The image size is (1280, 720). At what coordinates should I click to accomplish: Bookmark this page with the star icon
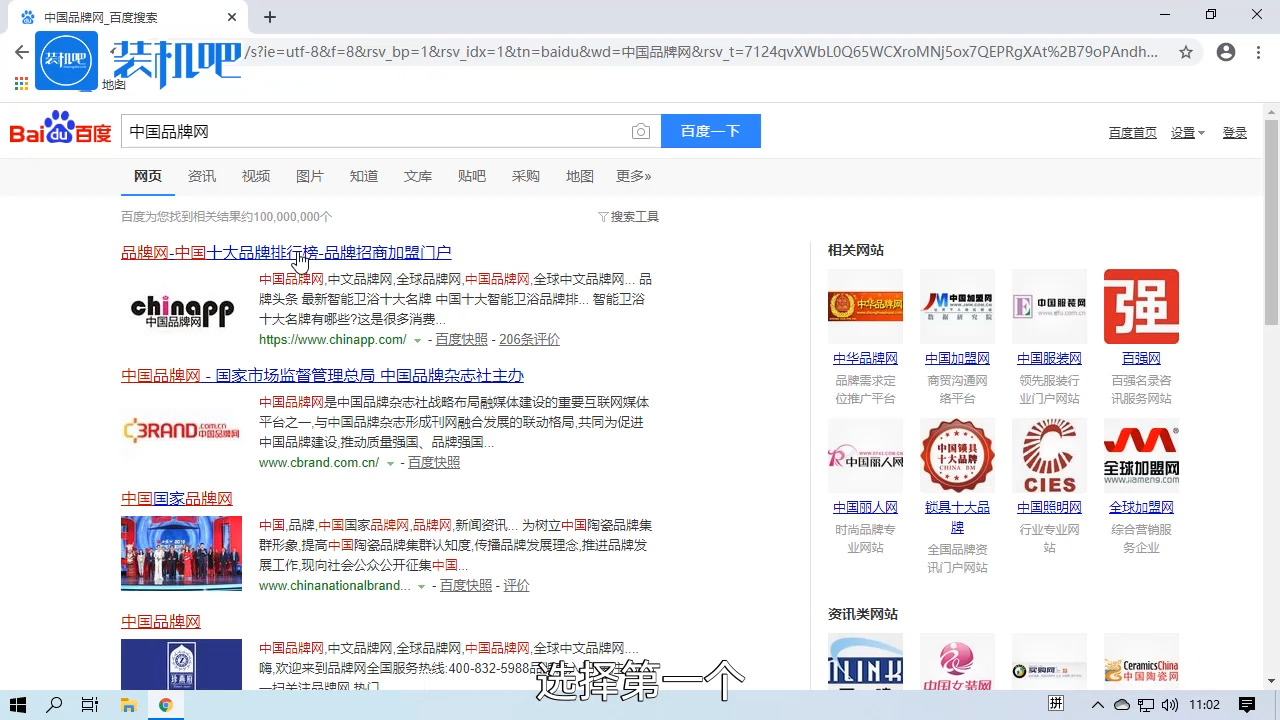tap(1186, 53)
